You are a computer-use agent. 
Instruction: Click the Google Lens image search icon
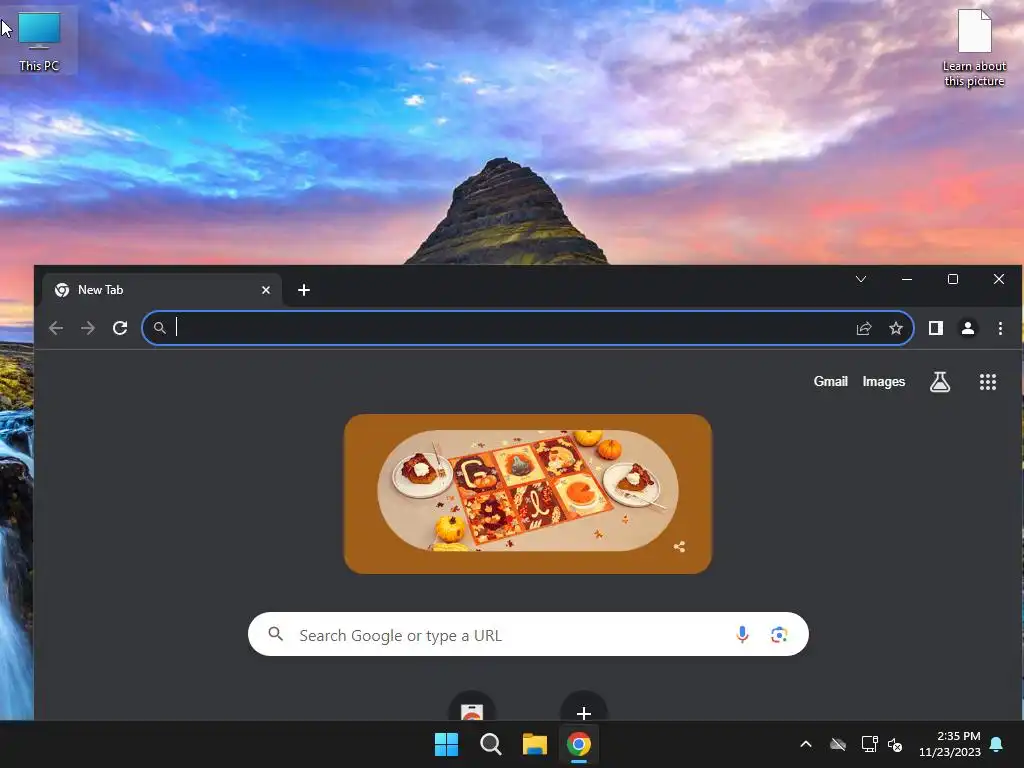pyautogui.click(x=779, y=634)
